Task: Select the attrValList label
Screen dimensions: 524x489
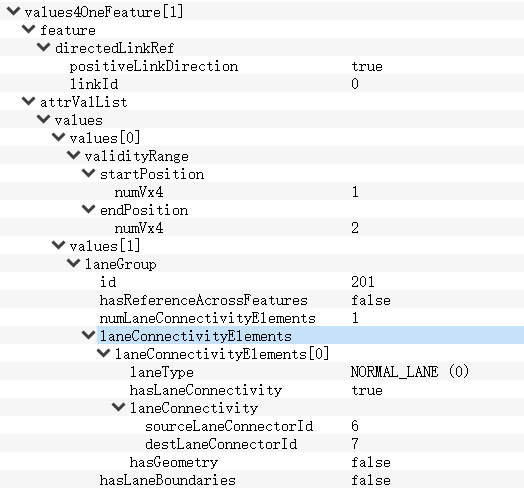Action: pyautogui.click(x=84, y=102)
